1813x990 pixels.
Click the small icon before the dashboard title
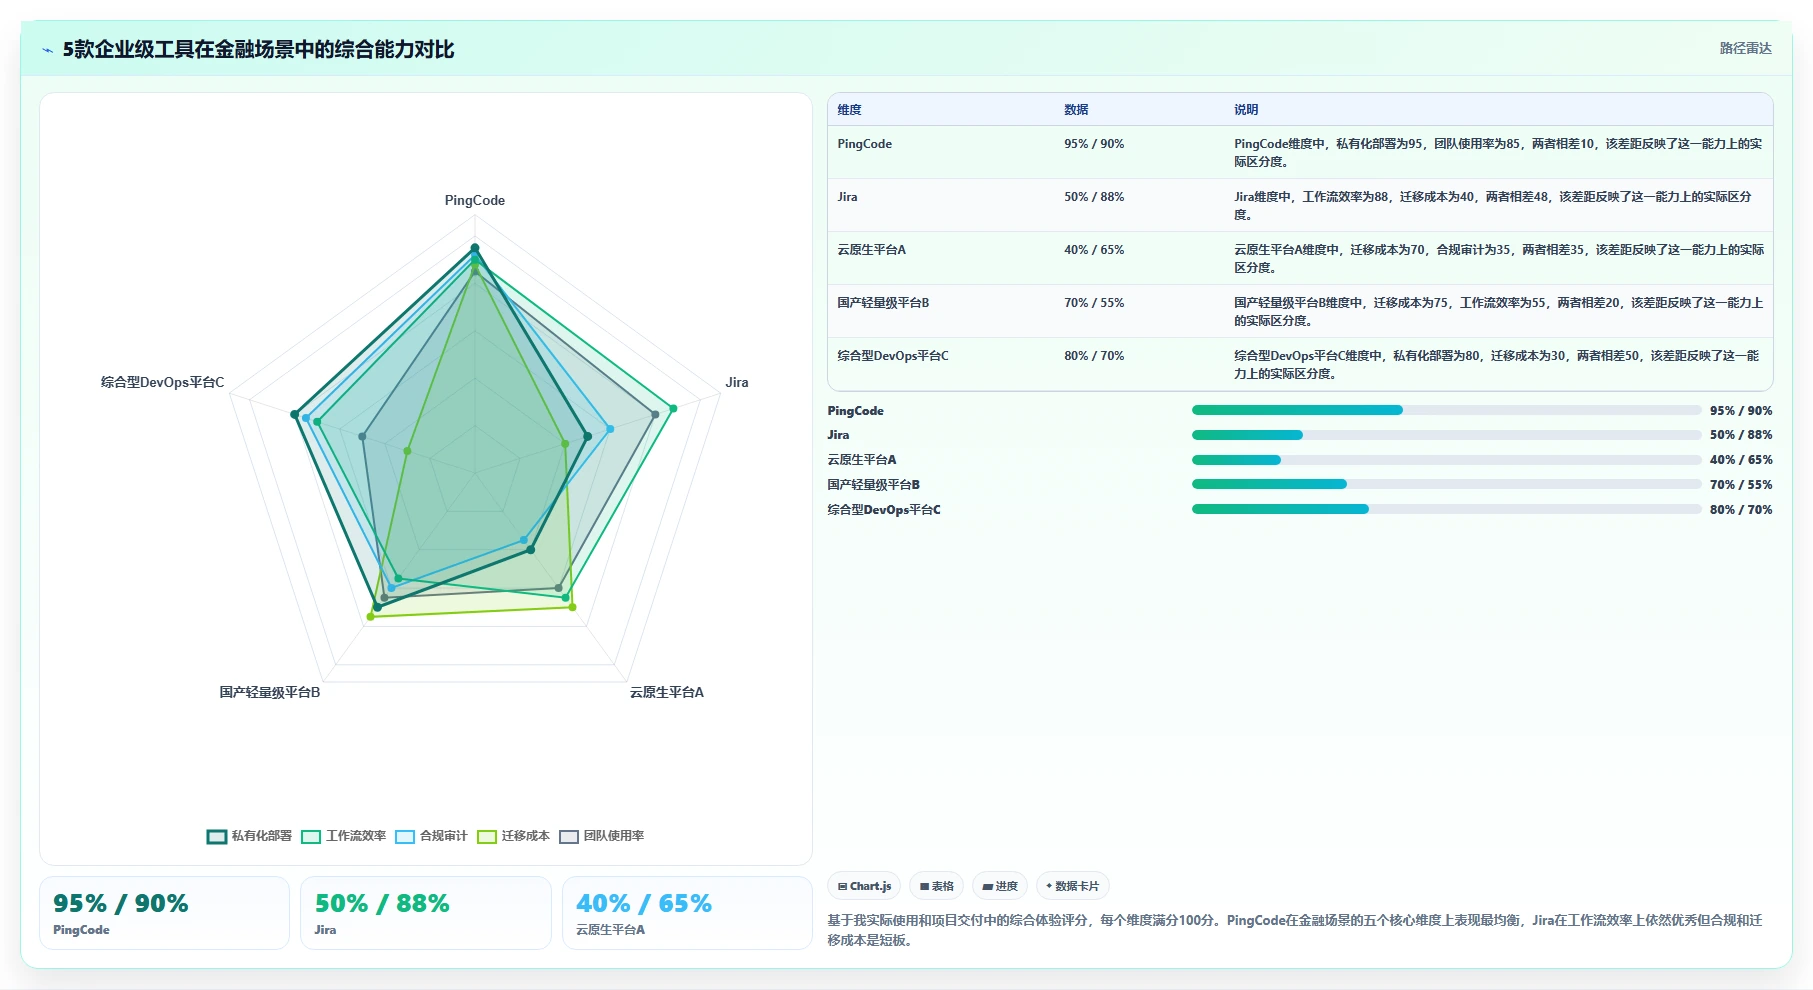(x=47, y=50)
